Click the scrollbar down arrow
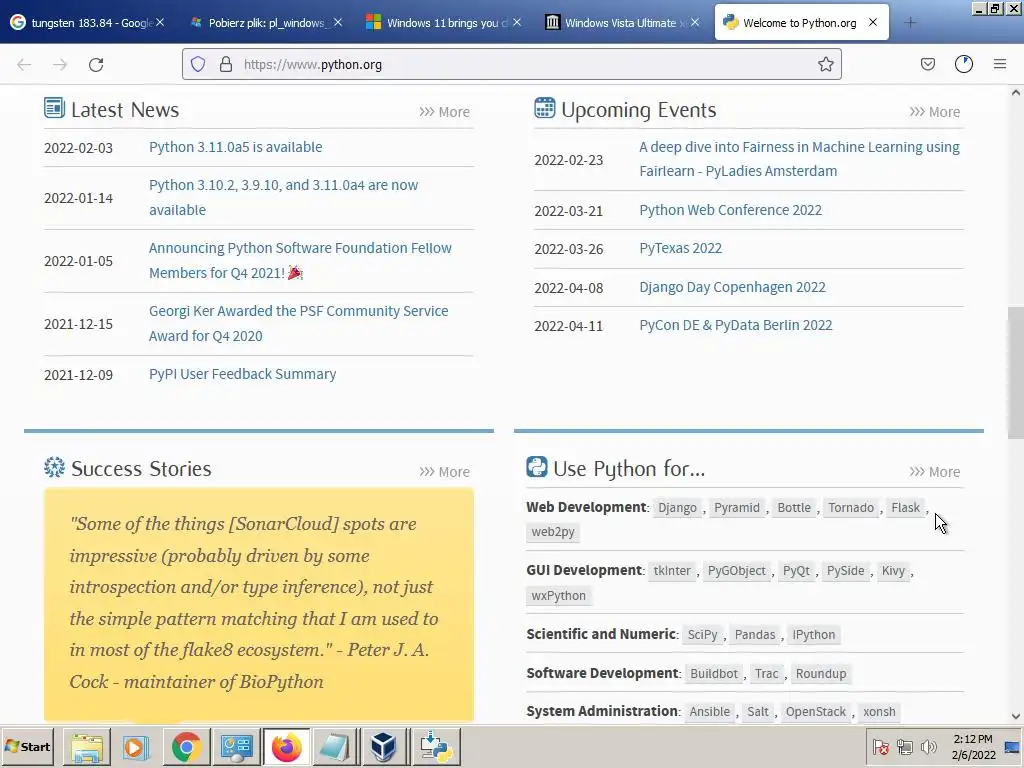Image resolution: width=1024 pixels, height=768 pixels. coord(1016,716)
